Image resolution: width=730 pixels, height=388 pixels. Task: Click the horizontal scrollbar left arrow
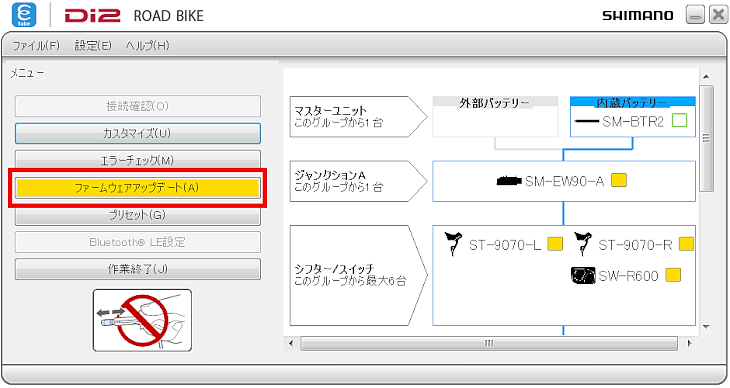pyautogui.click(x=291, y=344)
